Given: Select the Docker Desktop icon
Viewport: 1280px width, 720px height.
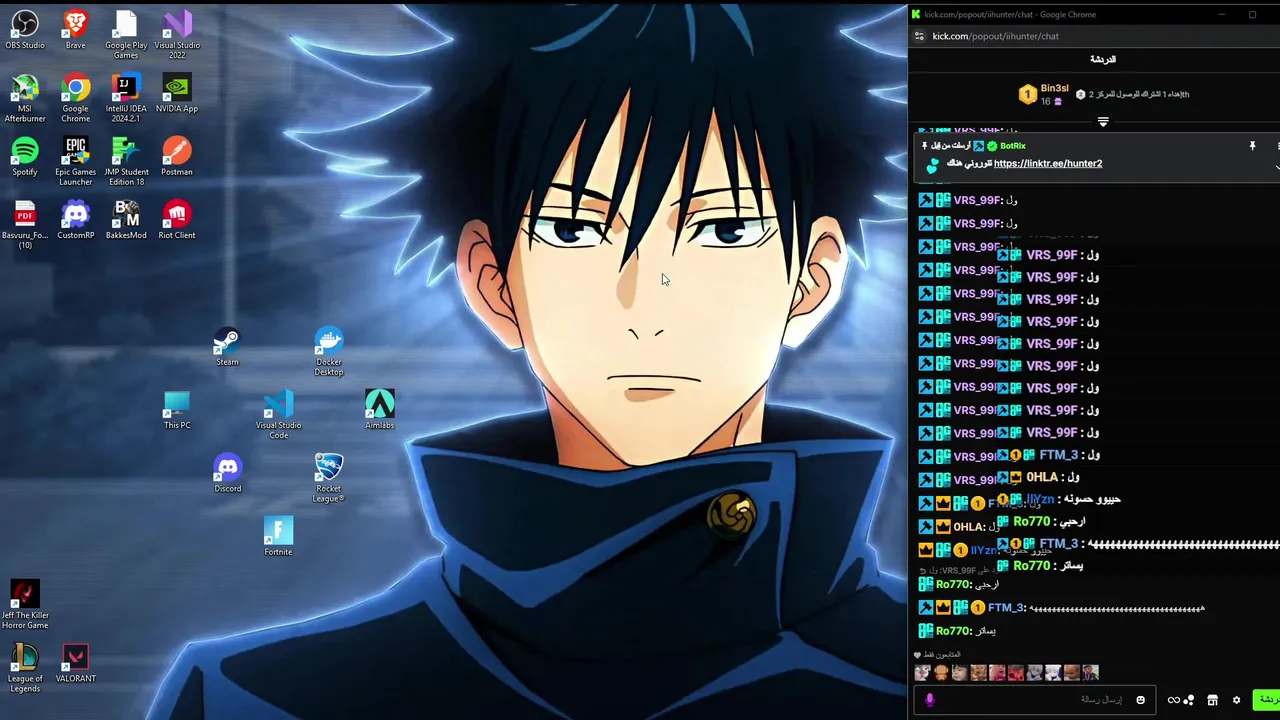Looking at the screenshot, I should [x=329, y=351].
